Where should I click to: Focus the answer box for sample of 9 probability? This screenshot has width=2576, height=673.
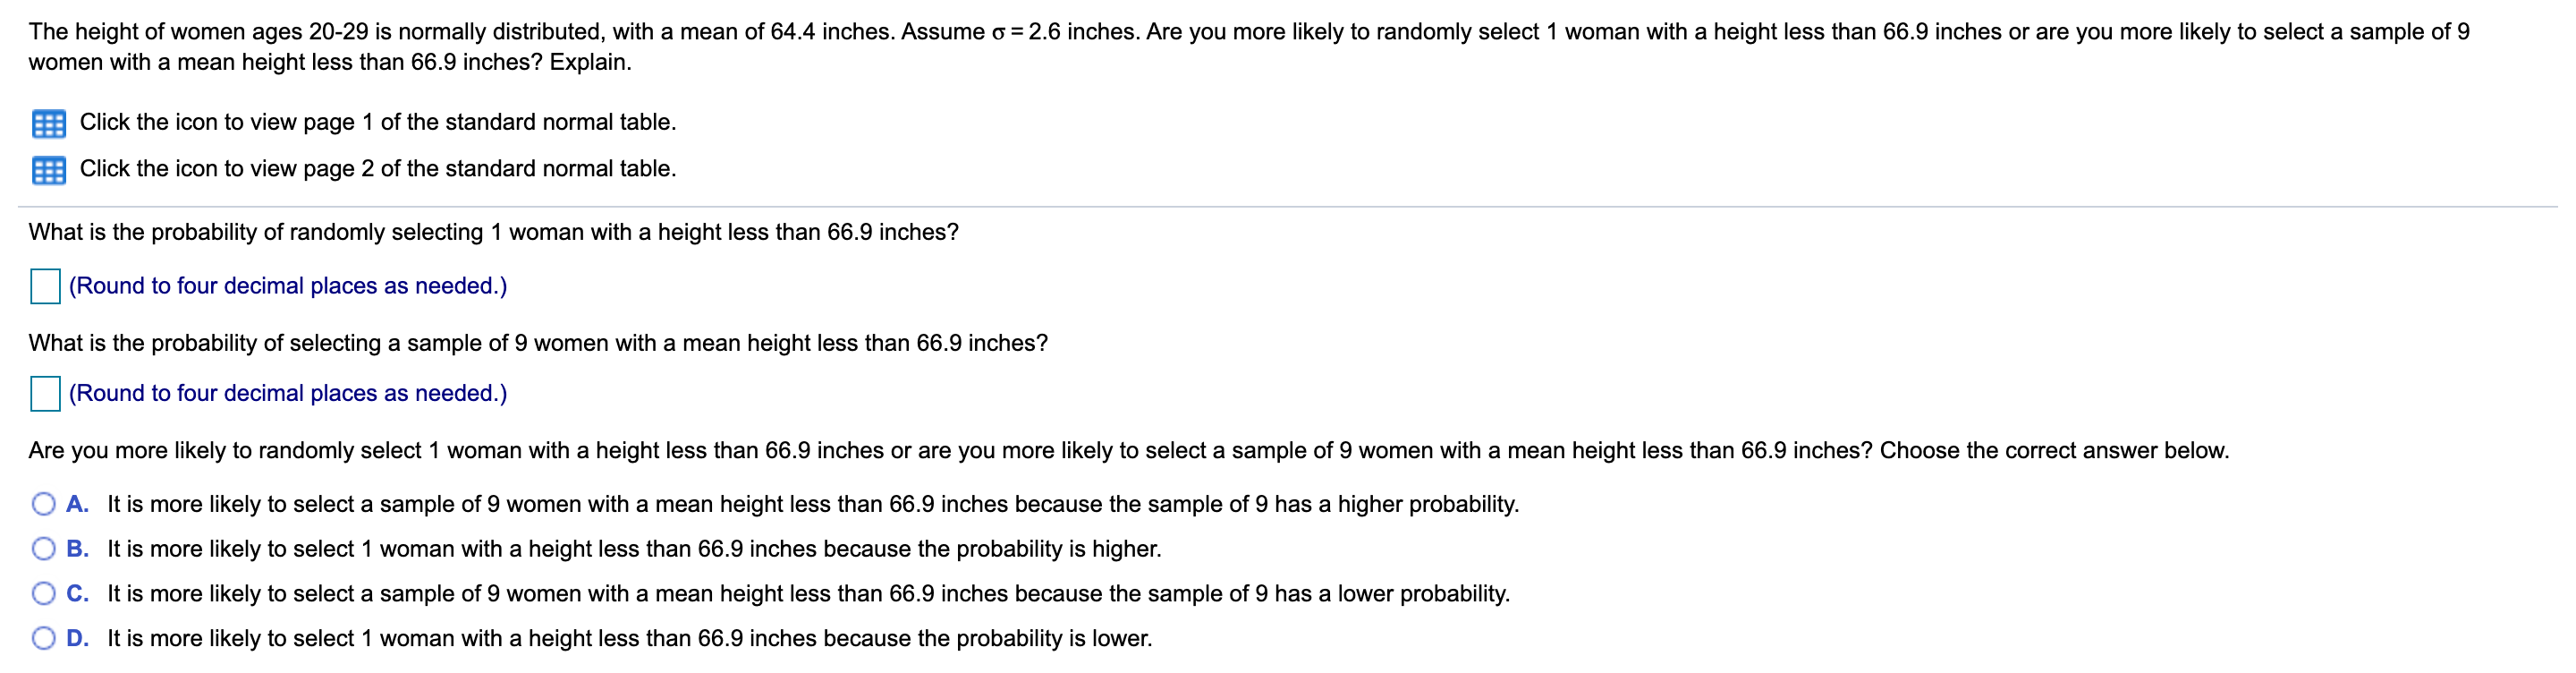[x=45, y=393]
